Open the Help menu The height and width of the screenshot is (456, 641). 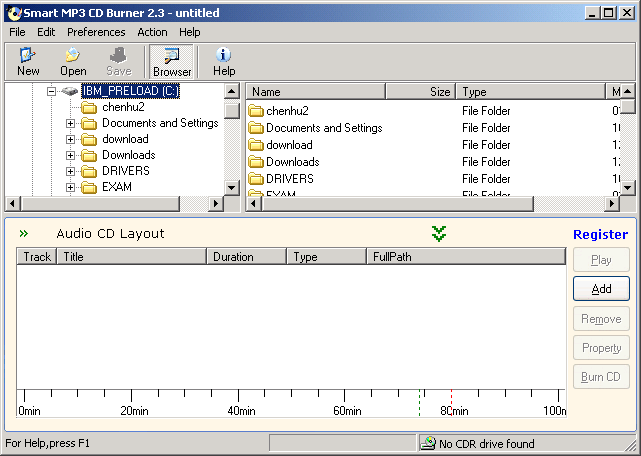click(x=189, y=32)
